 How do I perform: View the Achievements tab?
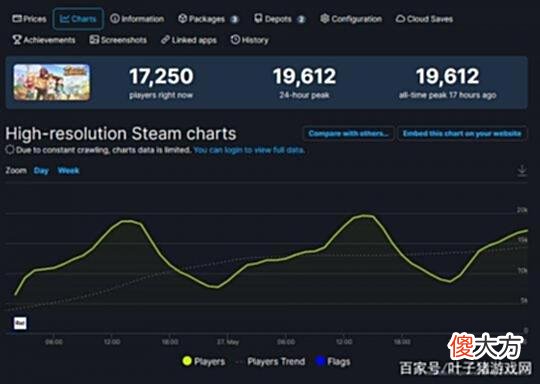[44, 40]
